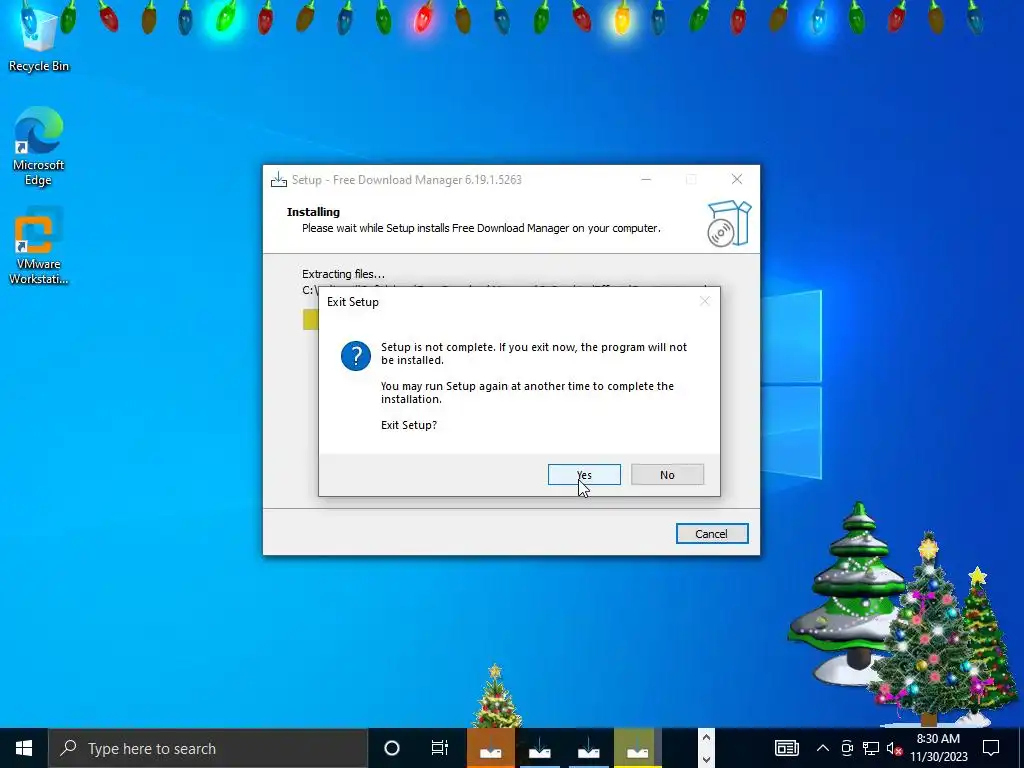Confirm exit by clicking Yes
The width and height of the screenshot is (1024, 768).
pyautogui.click(x=584, y=475)
